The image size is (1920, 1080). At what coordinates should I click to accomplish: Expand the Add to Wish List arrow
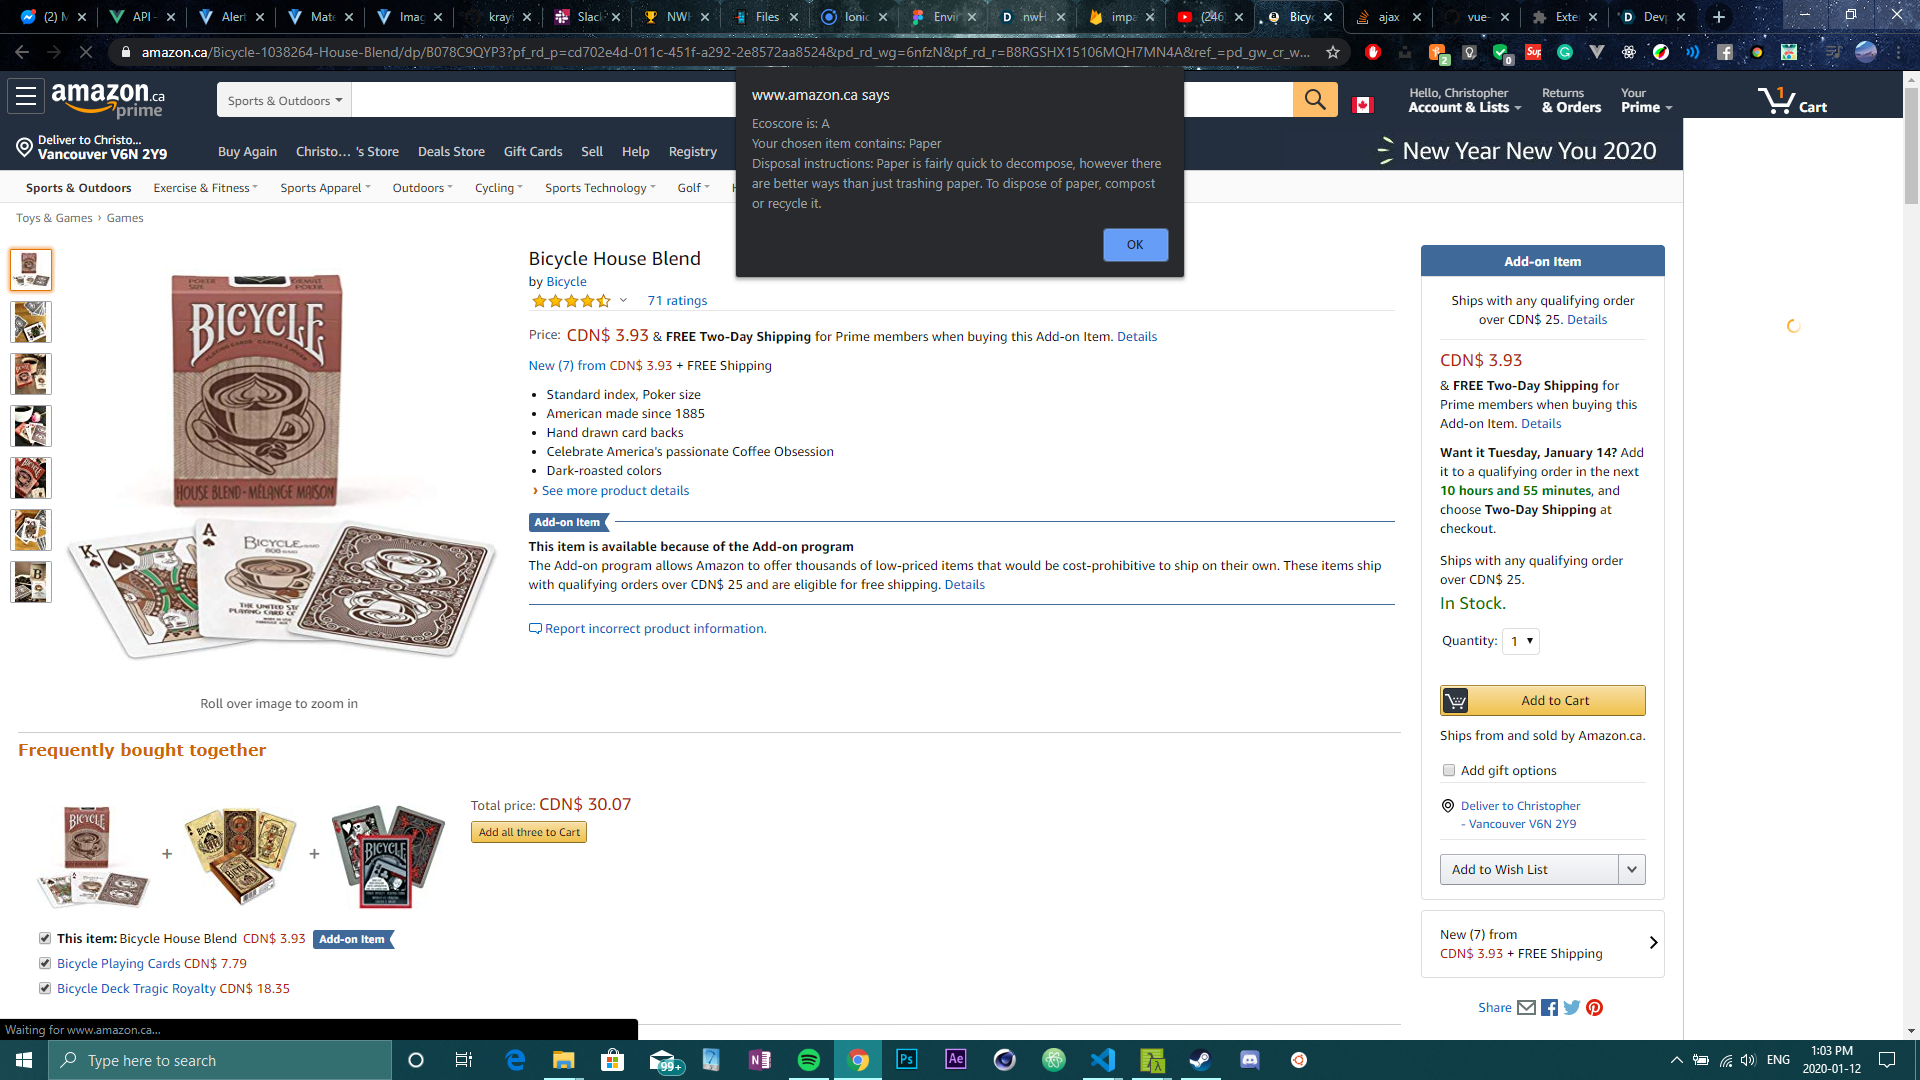point(1632,869)
